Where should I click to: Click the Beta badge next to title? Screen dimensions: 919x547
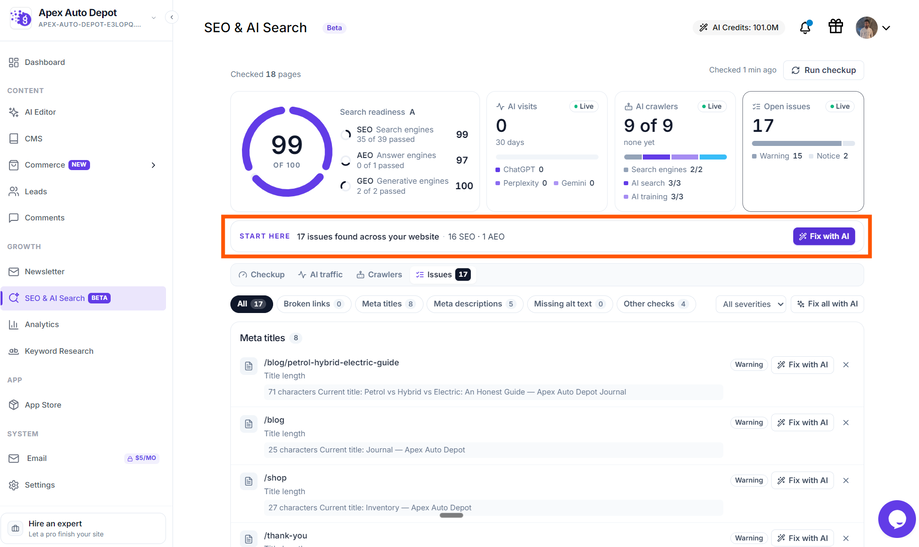[x=334, y=28]
